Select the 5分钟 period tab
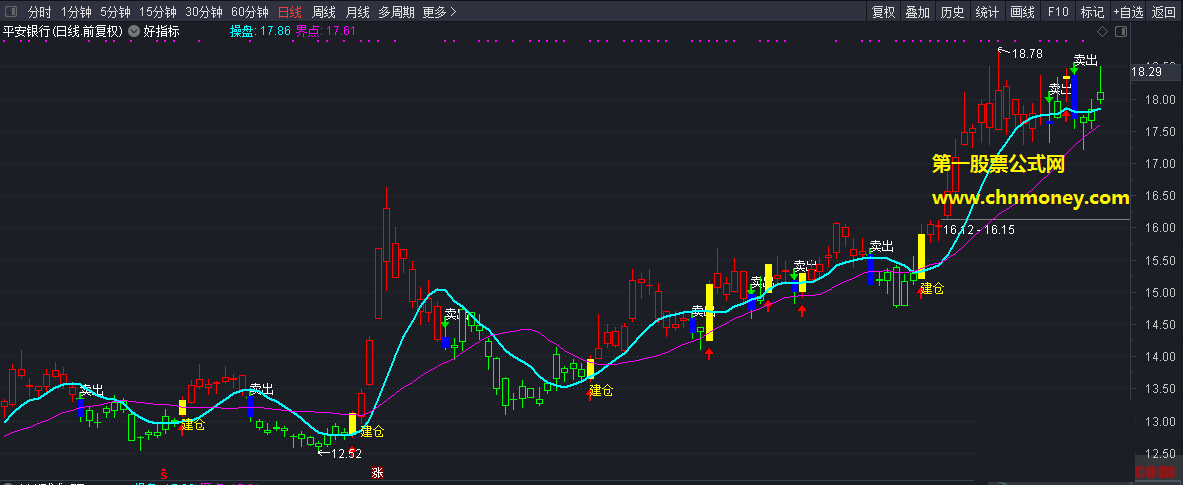Viewport: 1183px width, 485px height. coord(115,12)
